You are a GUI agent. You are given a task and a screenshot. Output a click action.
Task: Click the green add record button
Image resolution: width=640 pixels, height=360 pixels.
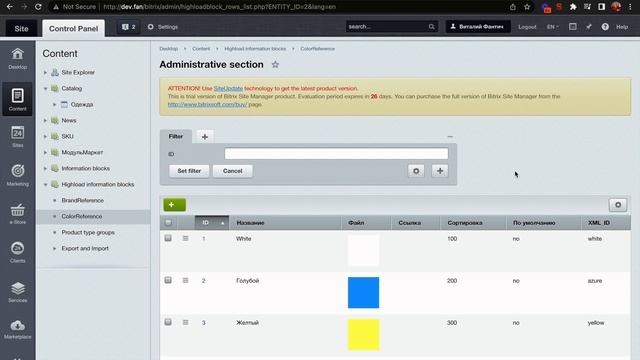(x=174, y=204)
